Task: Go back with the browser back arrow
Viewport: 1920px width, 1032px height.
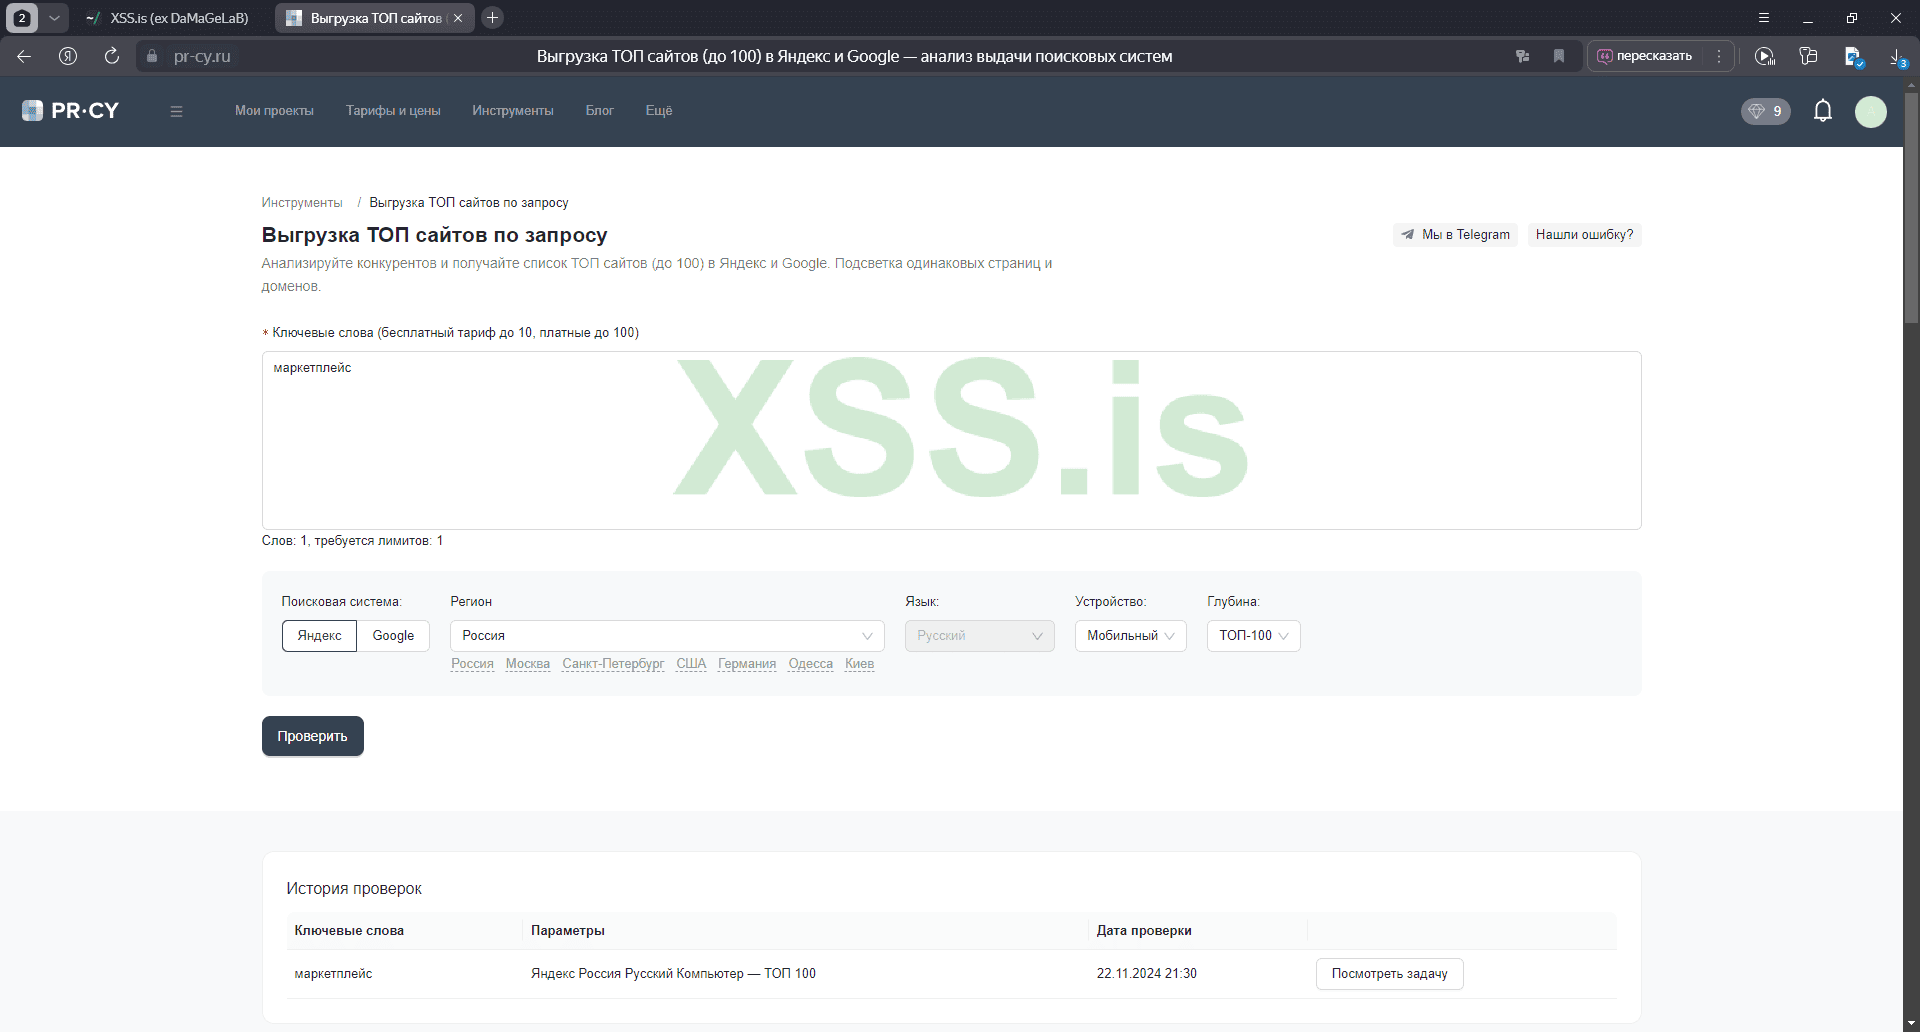Action: 24,56
